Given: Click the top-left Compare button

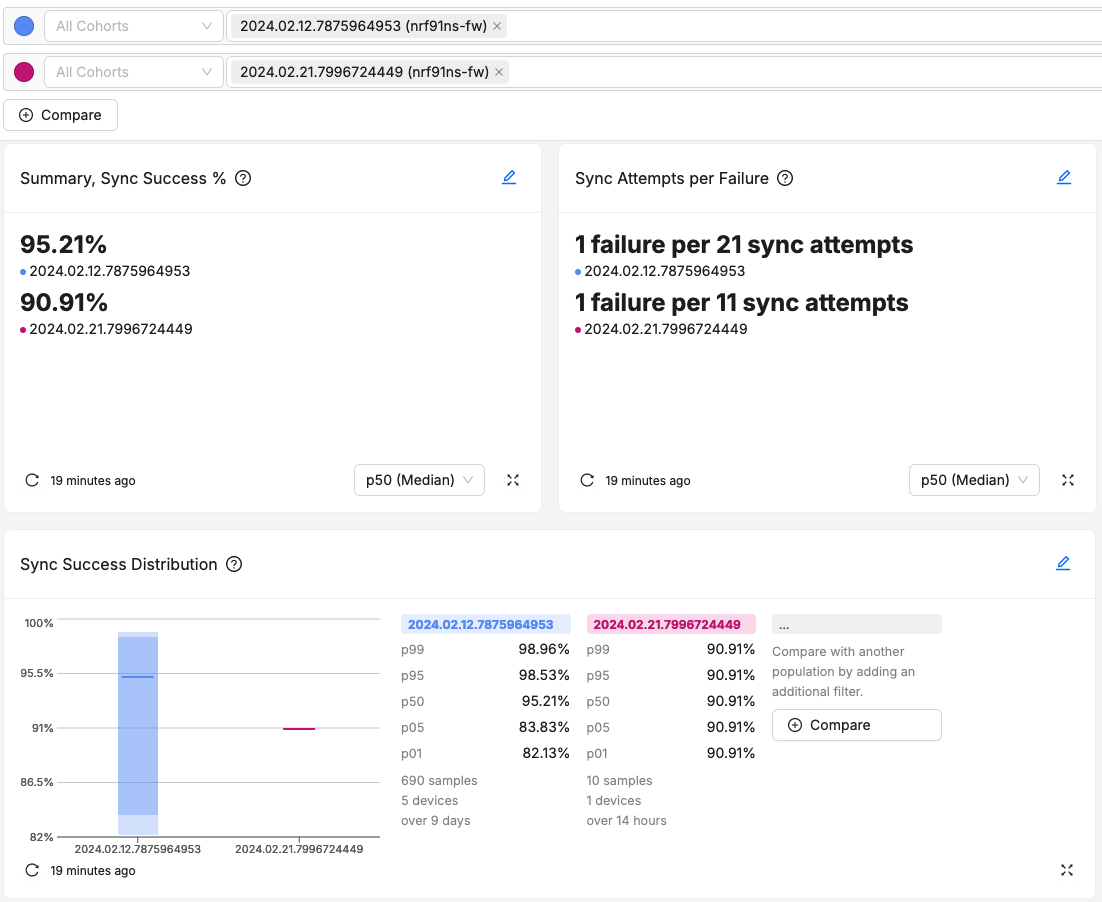Looking at the screenshot, I should click(x=60, y=115).
